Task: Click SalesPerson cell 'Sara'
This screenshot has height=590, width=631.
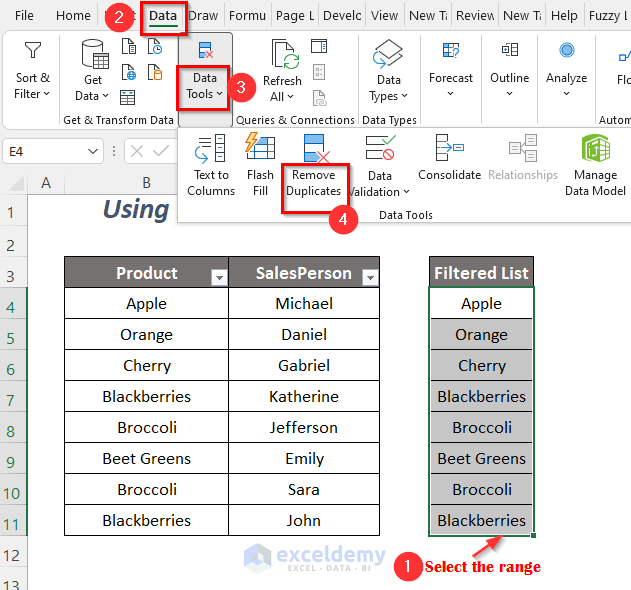Action: tap(304, 489)
